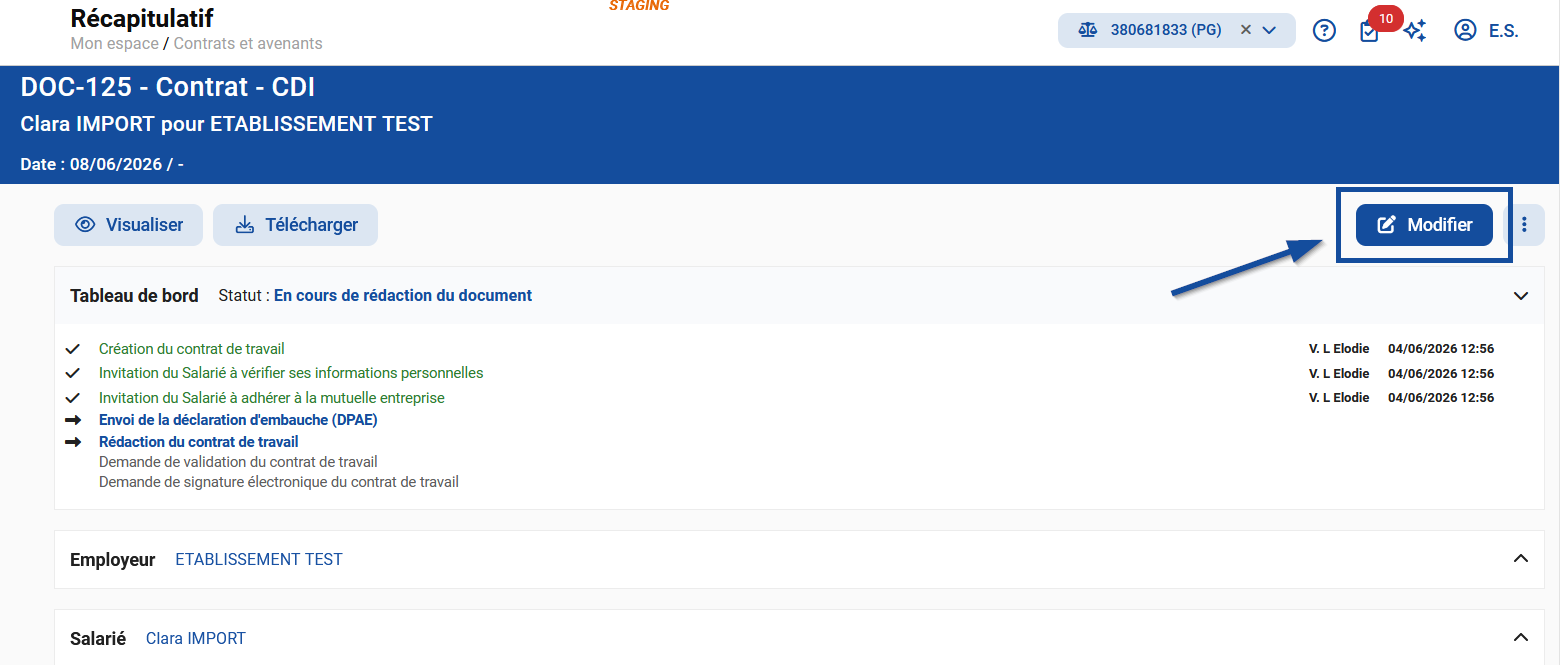Click the Modifier button
1560x665 pixels.
pos(1424,225)
